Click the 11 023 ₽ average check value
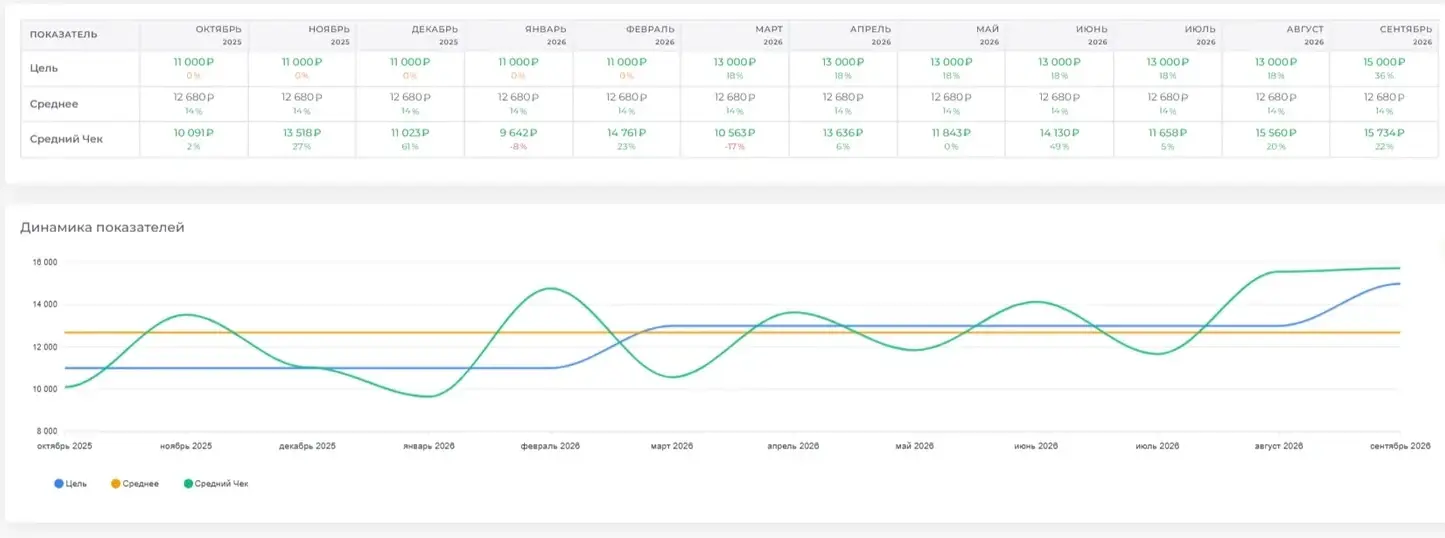 pos(410,133)
